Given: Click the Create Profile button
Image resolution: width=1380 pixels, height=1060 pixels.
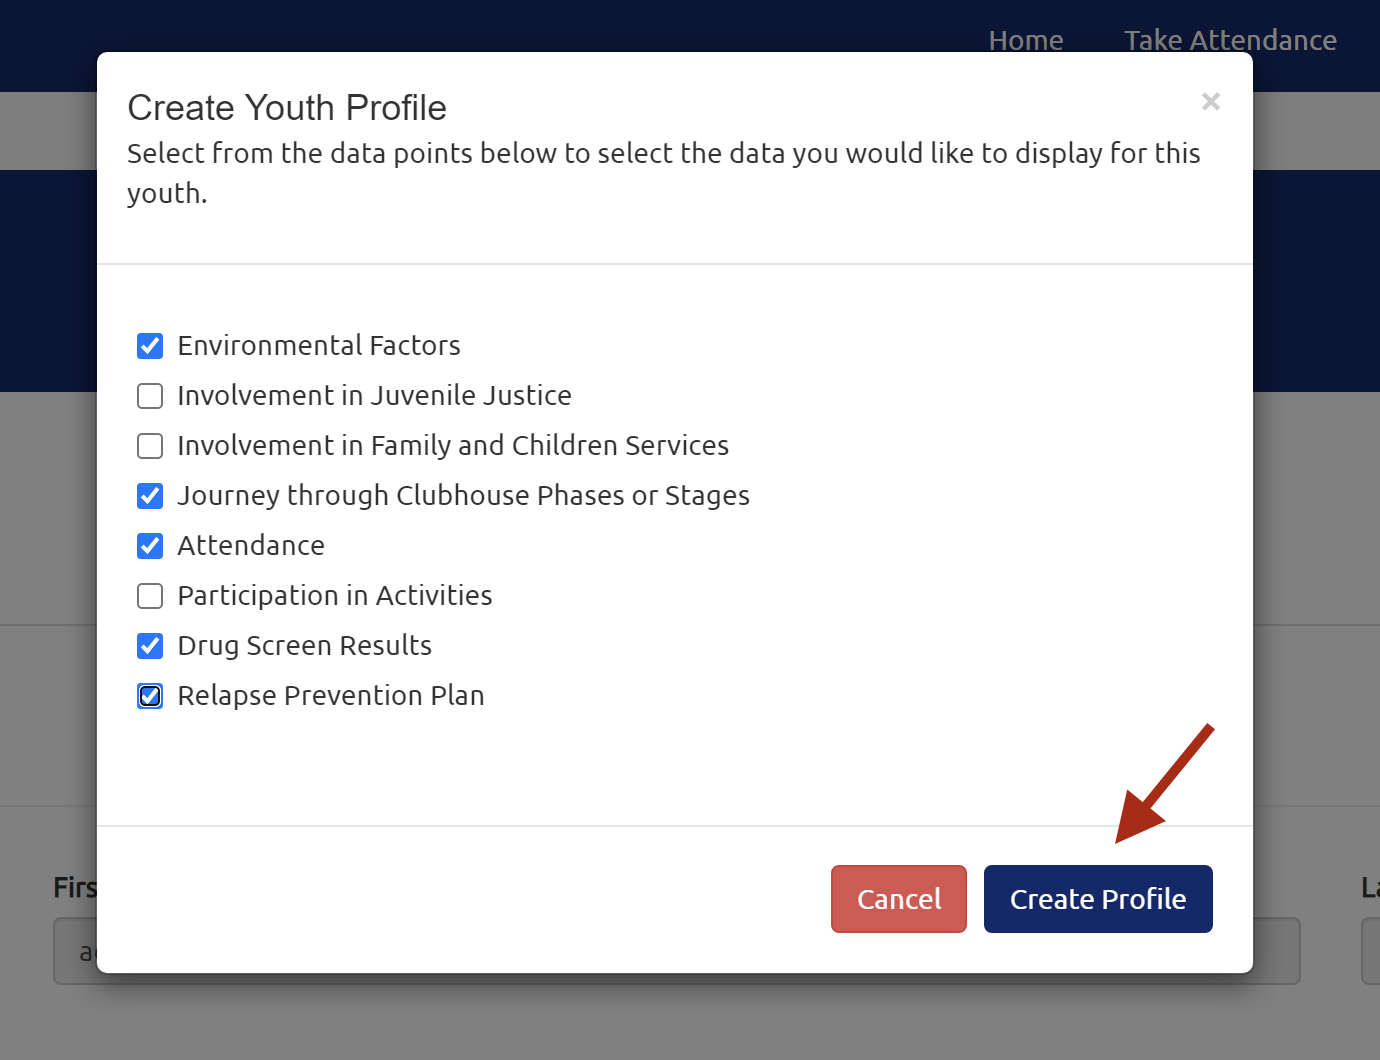Looking at the screenshot, I should [1097, 899].
